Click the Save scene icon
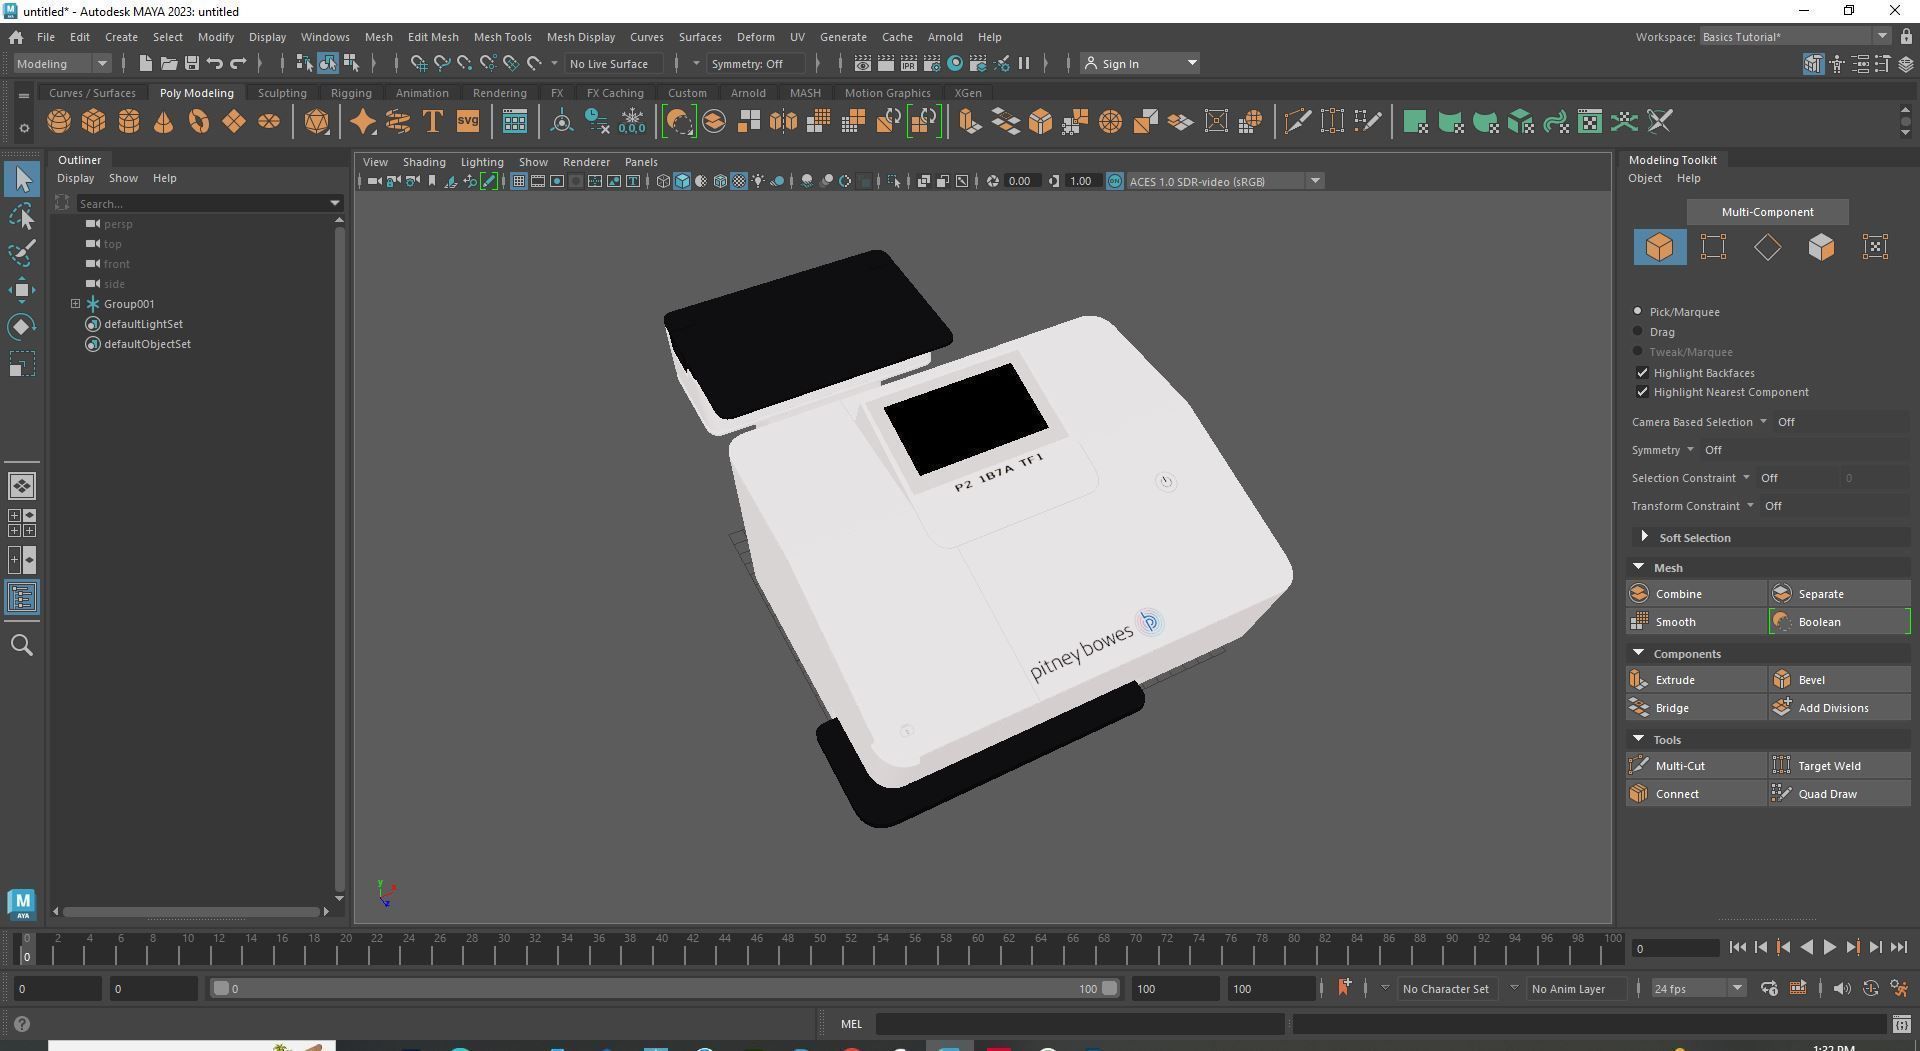Image resolution: width=1920 pixels, height=1051 pixels. pyautogui.click(x=191, y=64)
